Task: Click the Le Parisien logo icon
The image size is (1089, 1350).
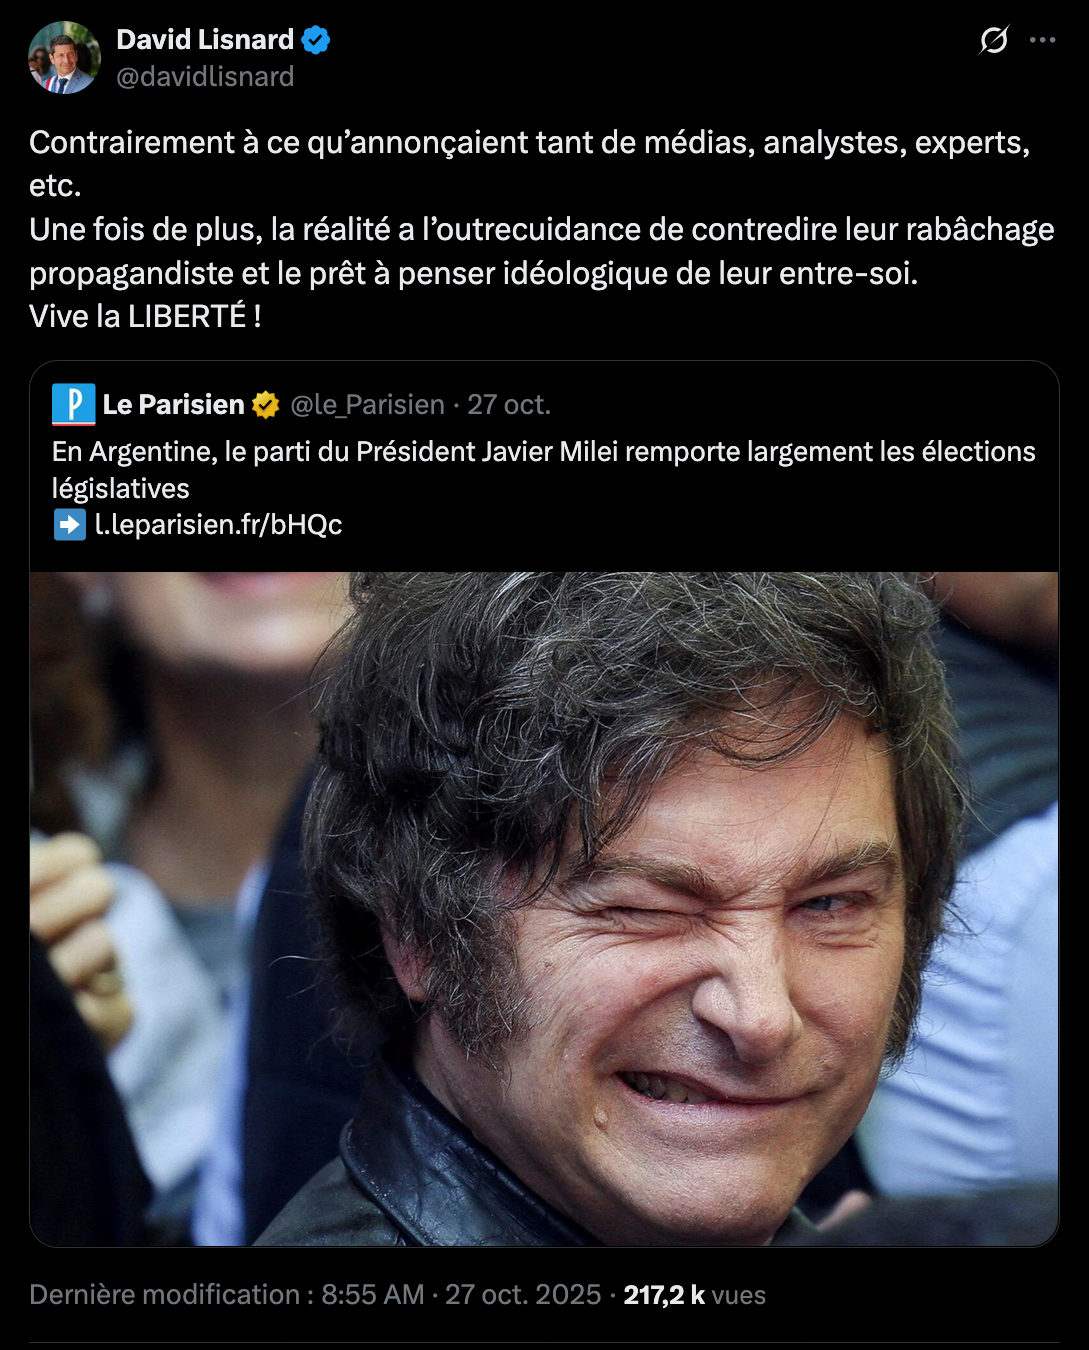Action: tap(74, 404)
